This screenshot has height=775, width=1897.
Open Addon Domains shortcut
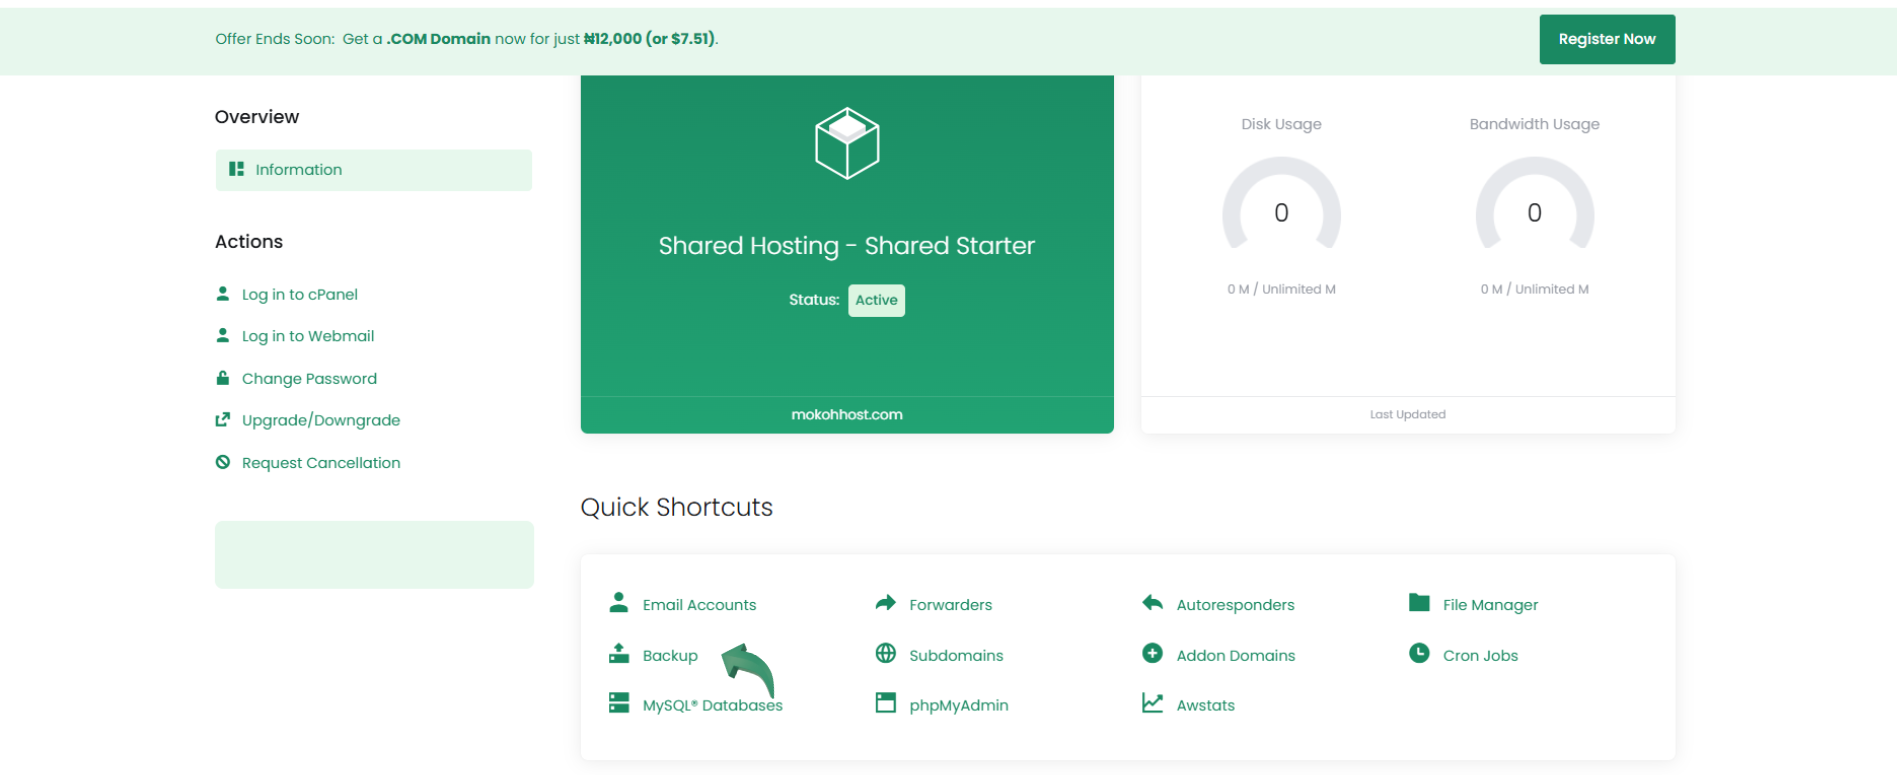point(1235,656)
